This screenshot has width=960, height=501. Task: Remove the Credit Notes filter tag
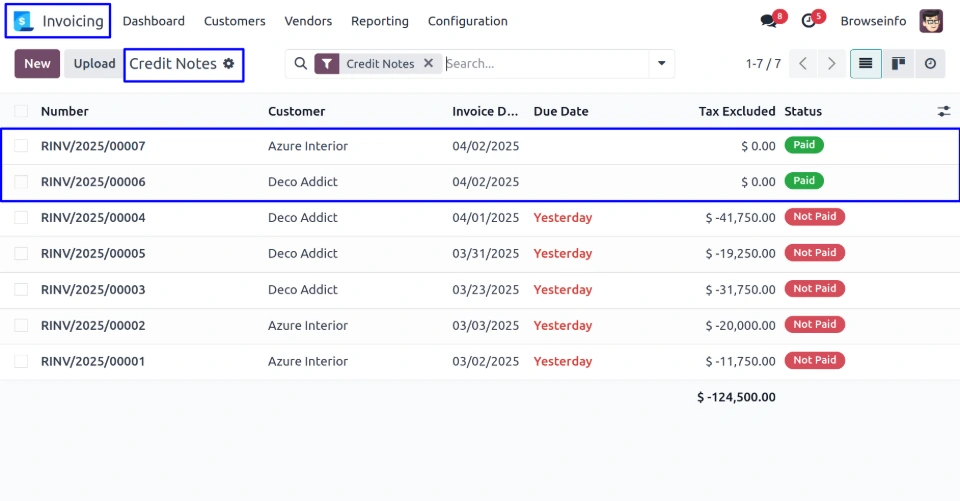[428, 63]
